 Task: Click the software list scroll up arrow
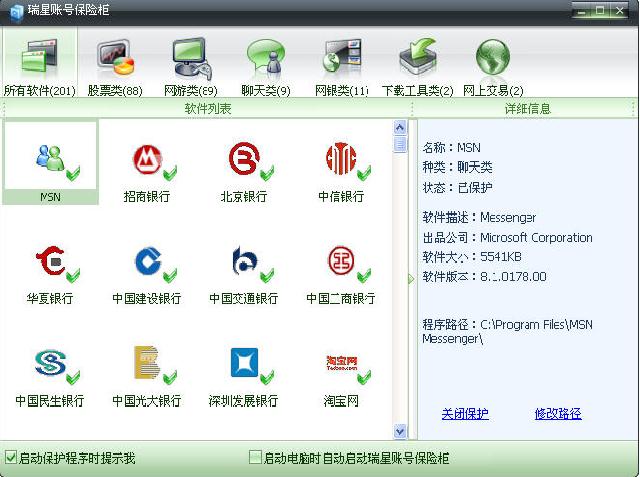(400, 128)
